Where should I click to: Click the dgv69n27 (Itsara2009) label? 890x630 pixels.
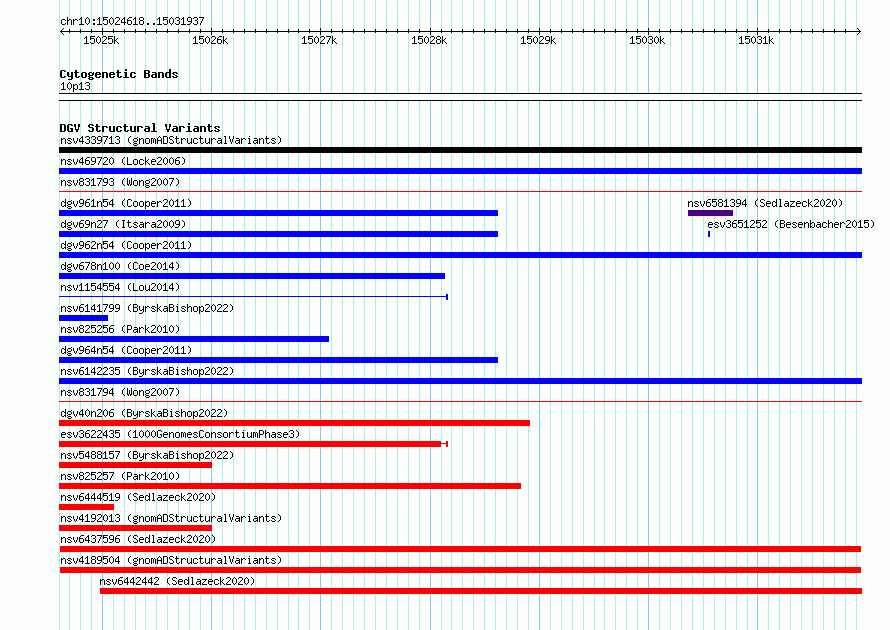123,224
